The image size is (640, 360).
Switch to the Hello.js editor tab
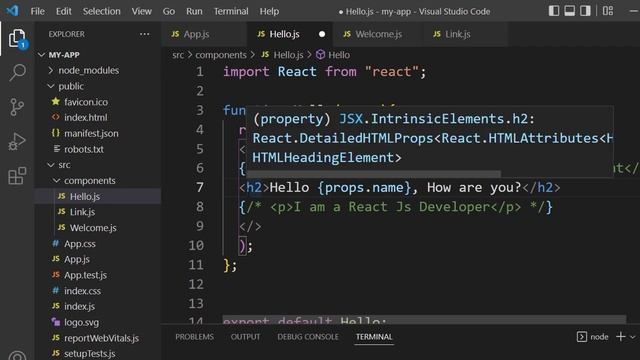click(289, 34)
